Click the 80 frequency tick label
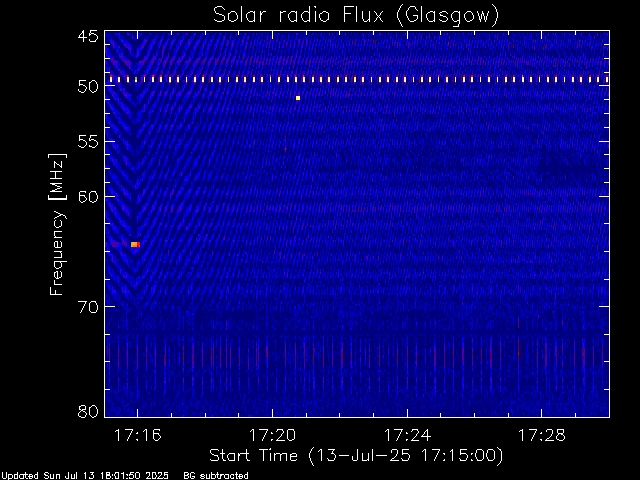Image resolution: width=640 pixels, height=480 pixels. 88,411
